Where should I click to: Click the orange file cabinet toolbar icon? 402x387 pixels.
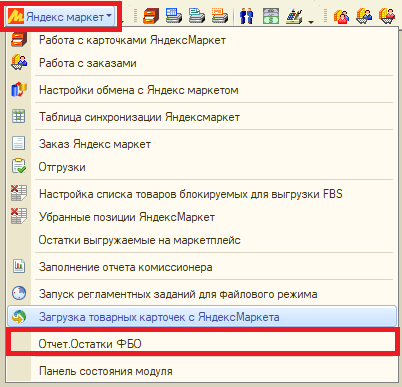[x=151, y=16]
